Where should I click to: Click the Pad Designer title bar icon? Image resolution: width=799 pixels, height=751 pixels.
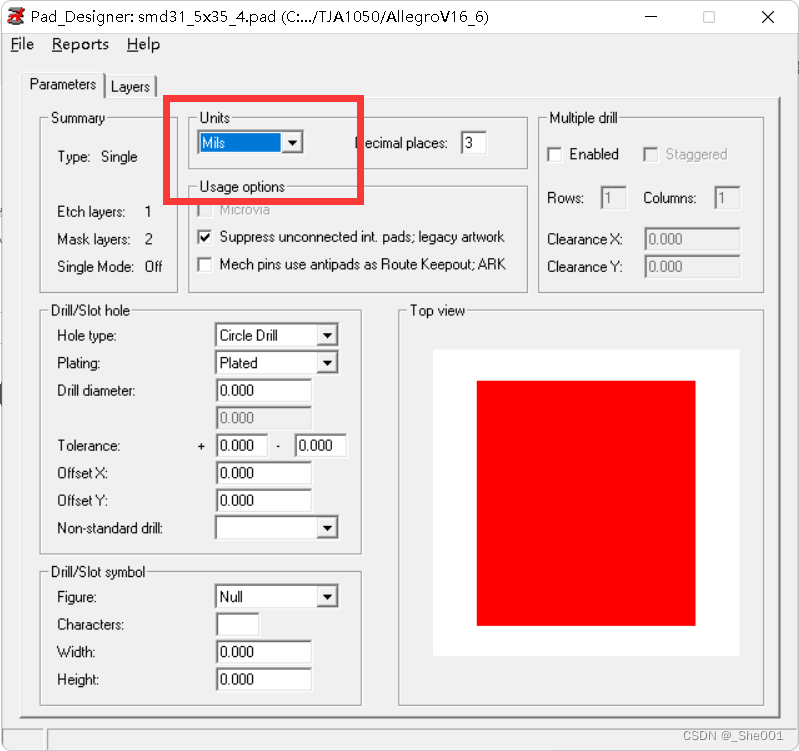pyautogui.click(x=16, y=17)
